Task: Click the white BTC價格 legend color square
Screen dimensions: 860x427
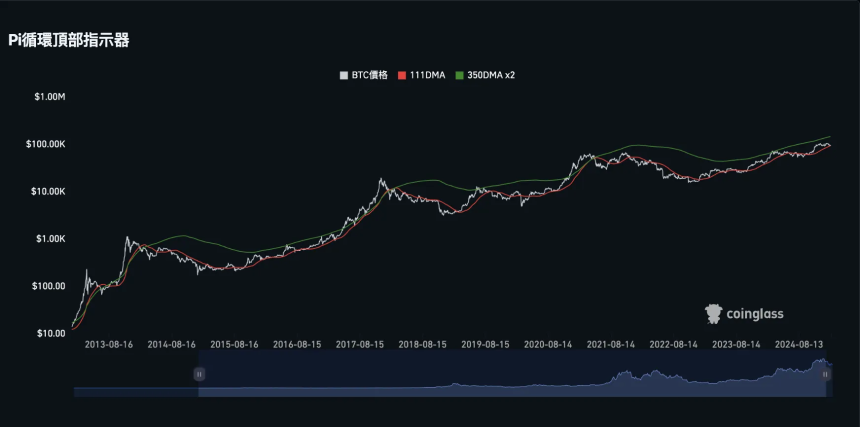Action: pyautogui.click(x=344, y=76)
